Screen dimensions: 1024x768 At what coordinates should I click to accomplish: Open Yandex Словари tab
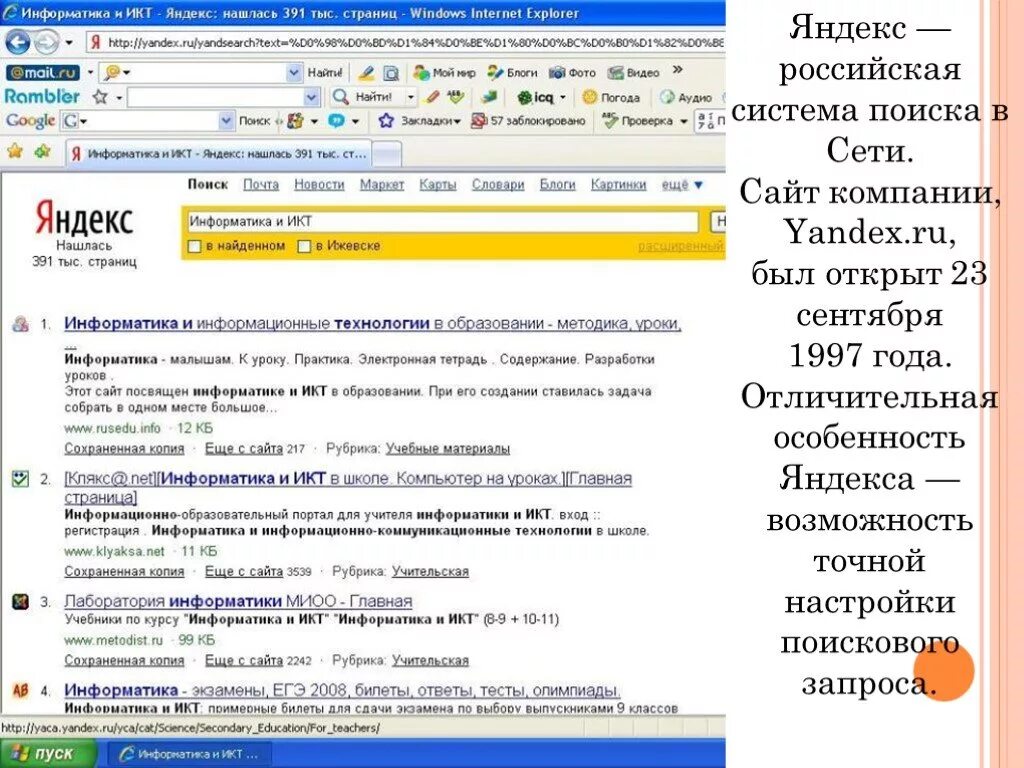point(498,185)
